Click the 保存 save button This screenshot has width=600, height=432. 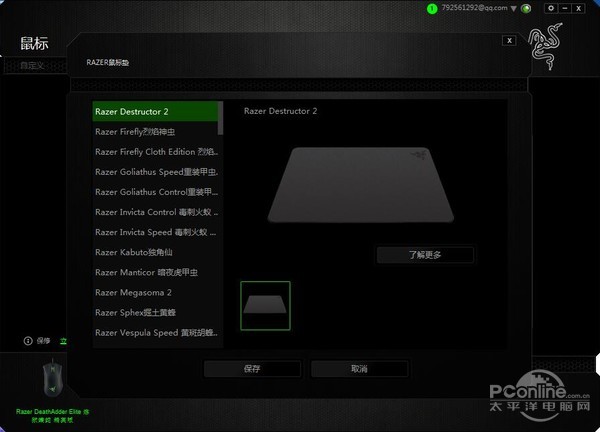pyautogui.click(x=252, y=369)
